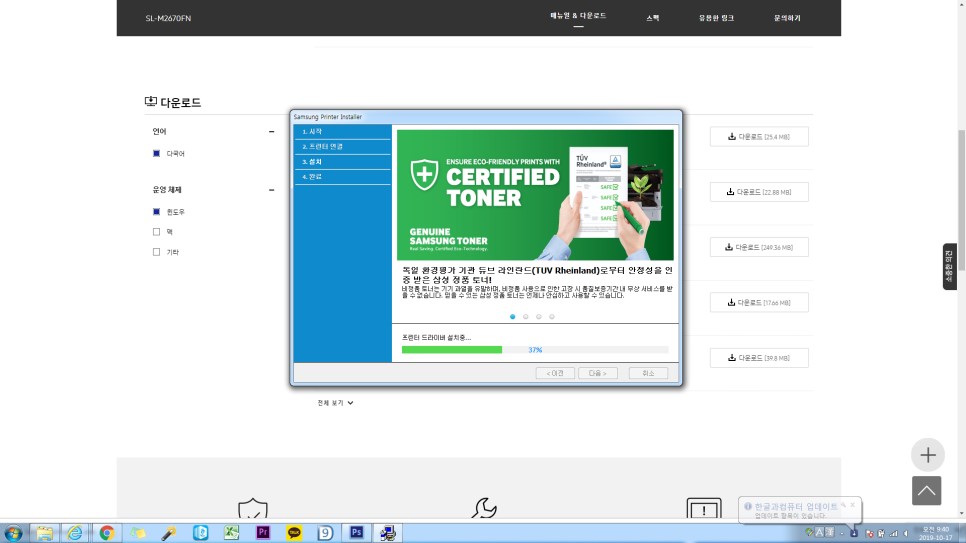This screenshot has height=543, width=966.
Task: Download the 22.88 MB file
Action: coord(759,192)
